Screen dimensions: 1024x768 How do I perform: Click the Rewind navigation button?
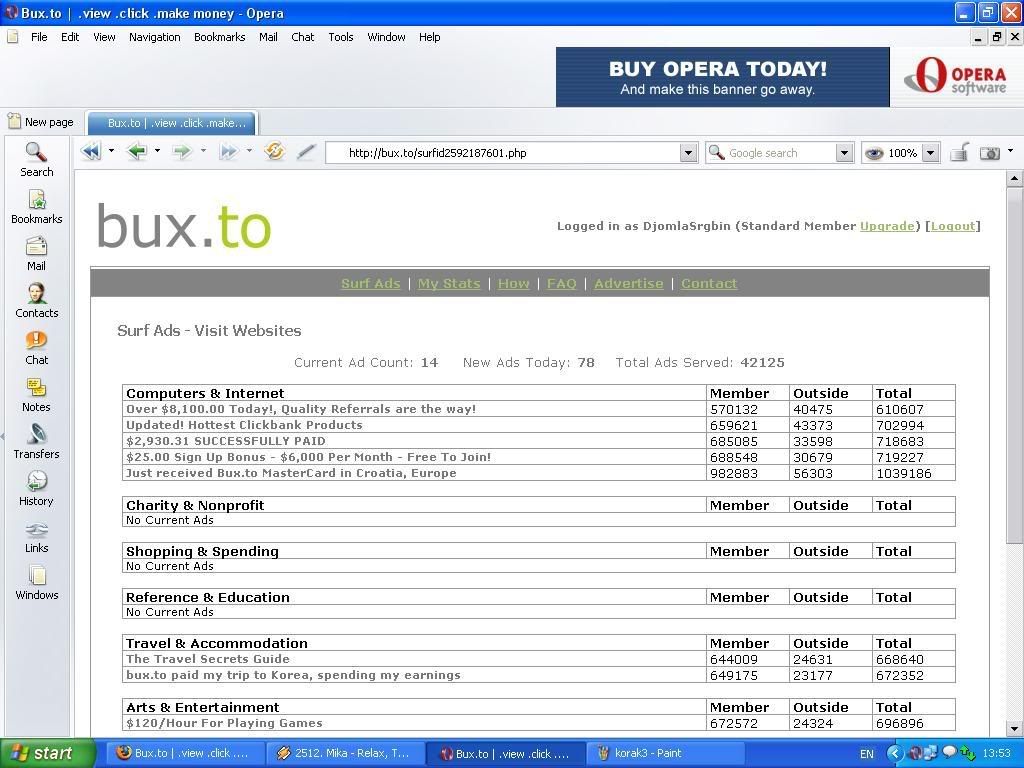pyautogui.click(x=91, y=152)
